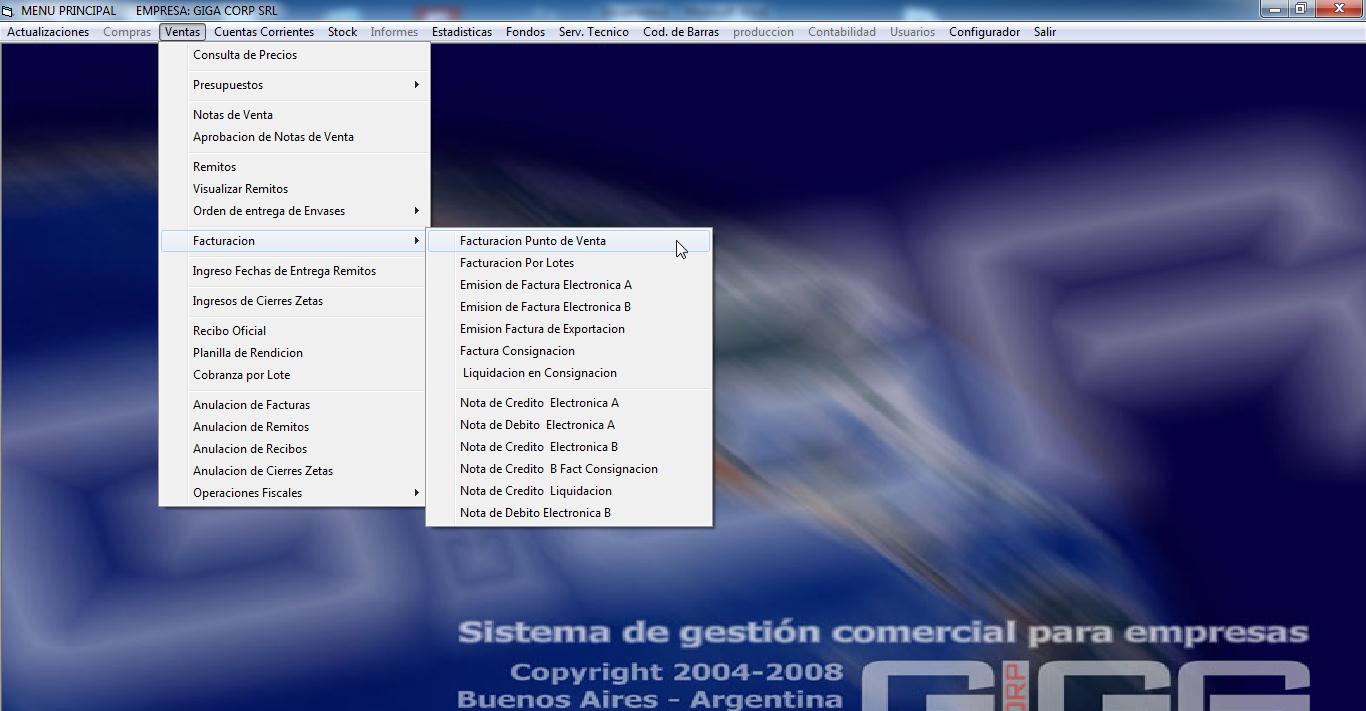Expand the Presupuestos submenu
The height and width of the screenshot is (711, 1366).
(x=295, y=85)
